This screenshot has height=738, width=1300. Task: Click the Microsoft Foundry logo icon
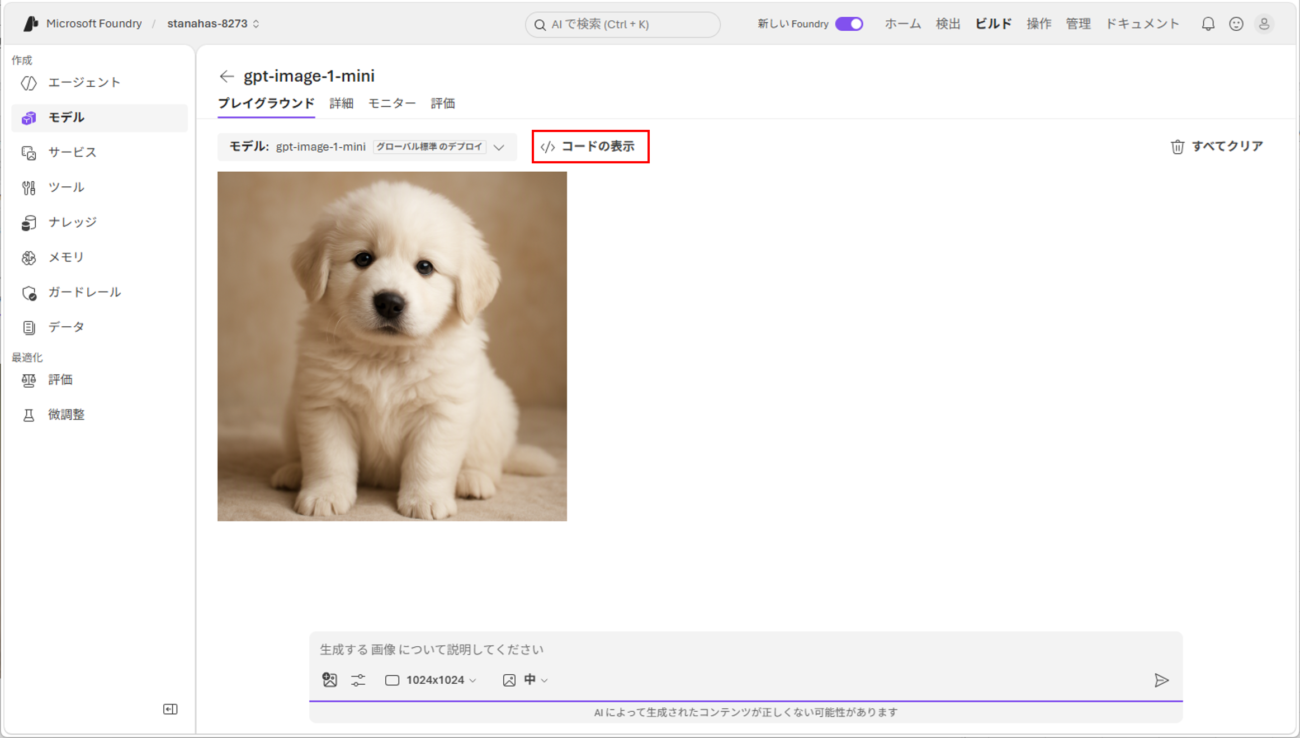[30, 23]
